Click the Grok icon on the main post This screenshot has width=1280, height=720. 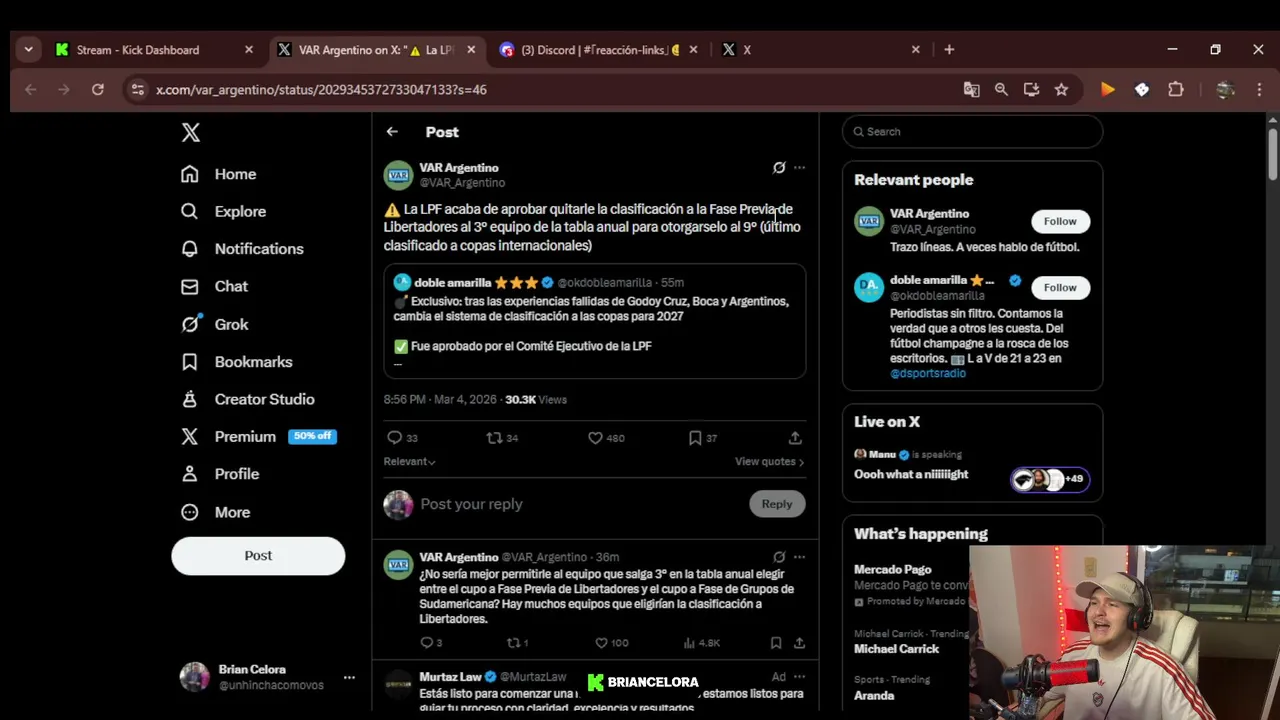(x=778, y=168)
